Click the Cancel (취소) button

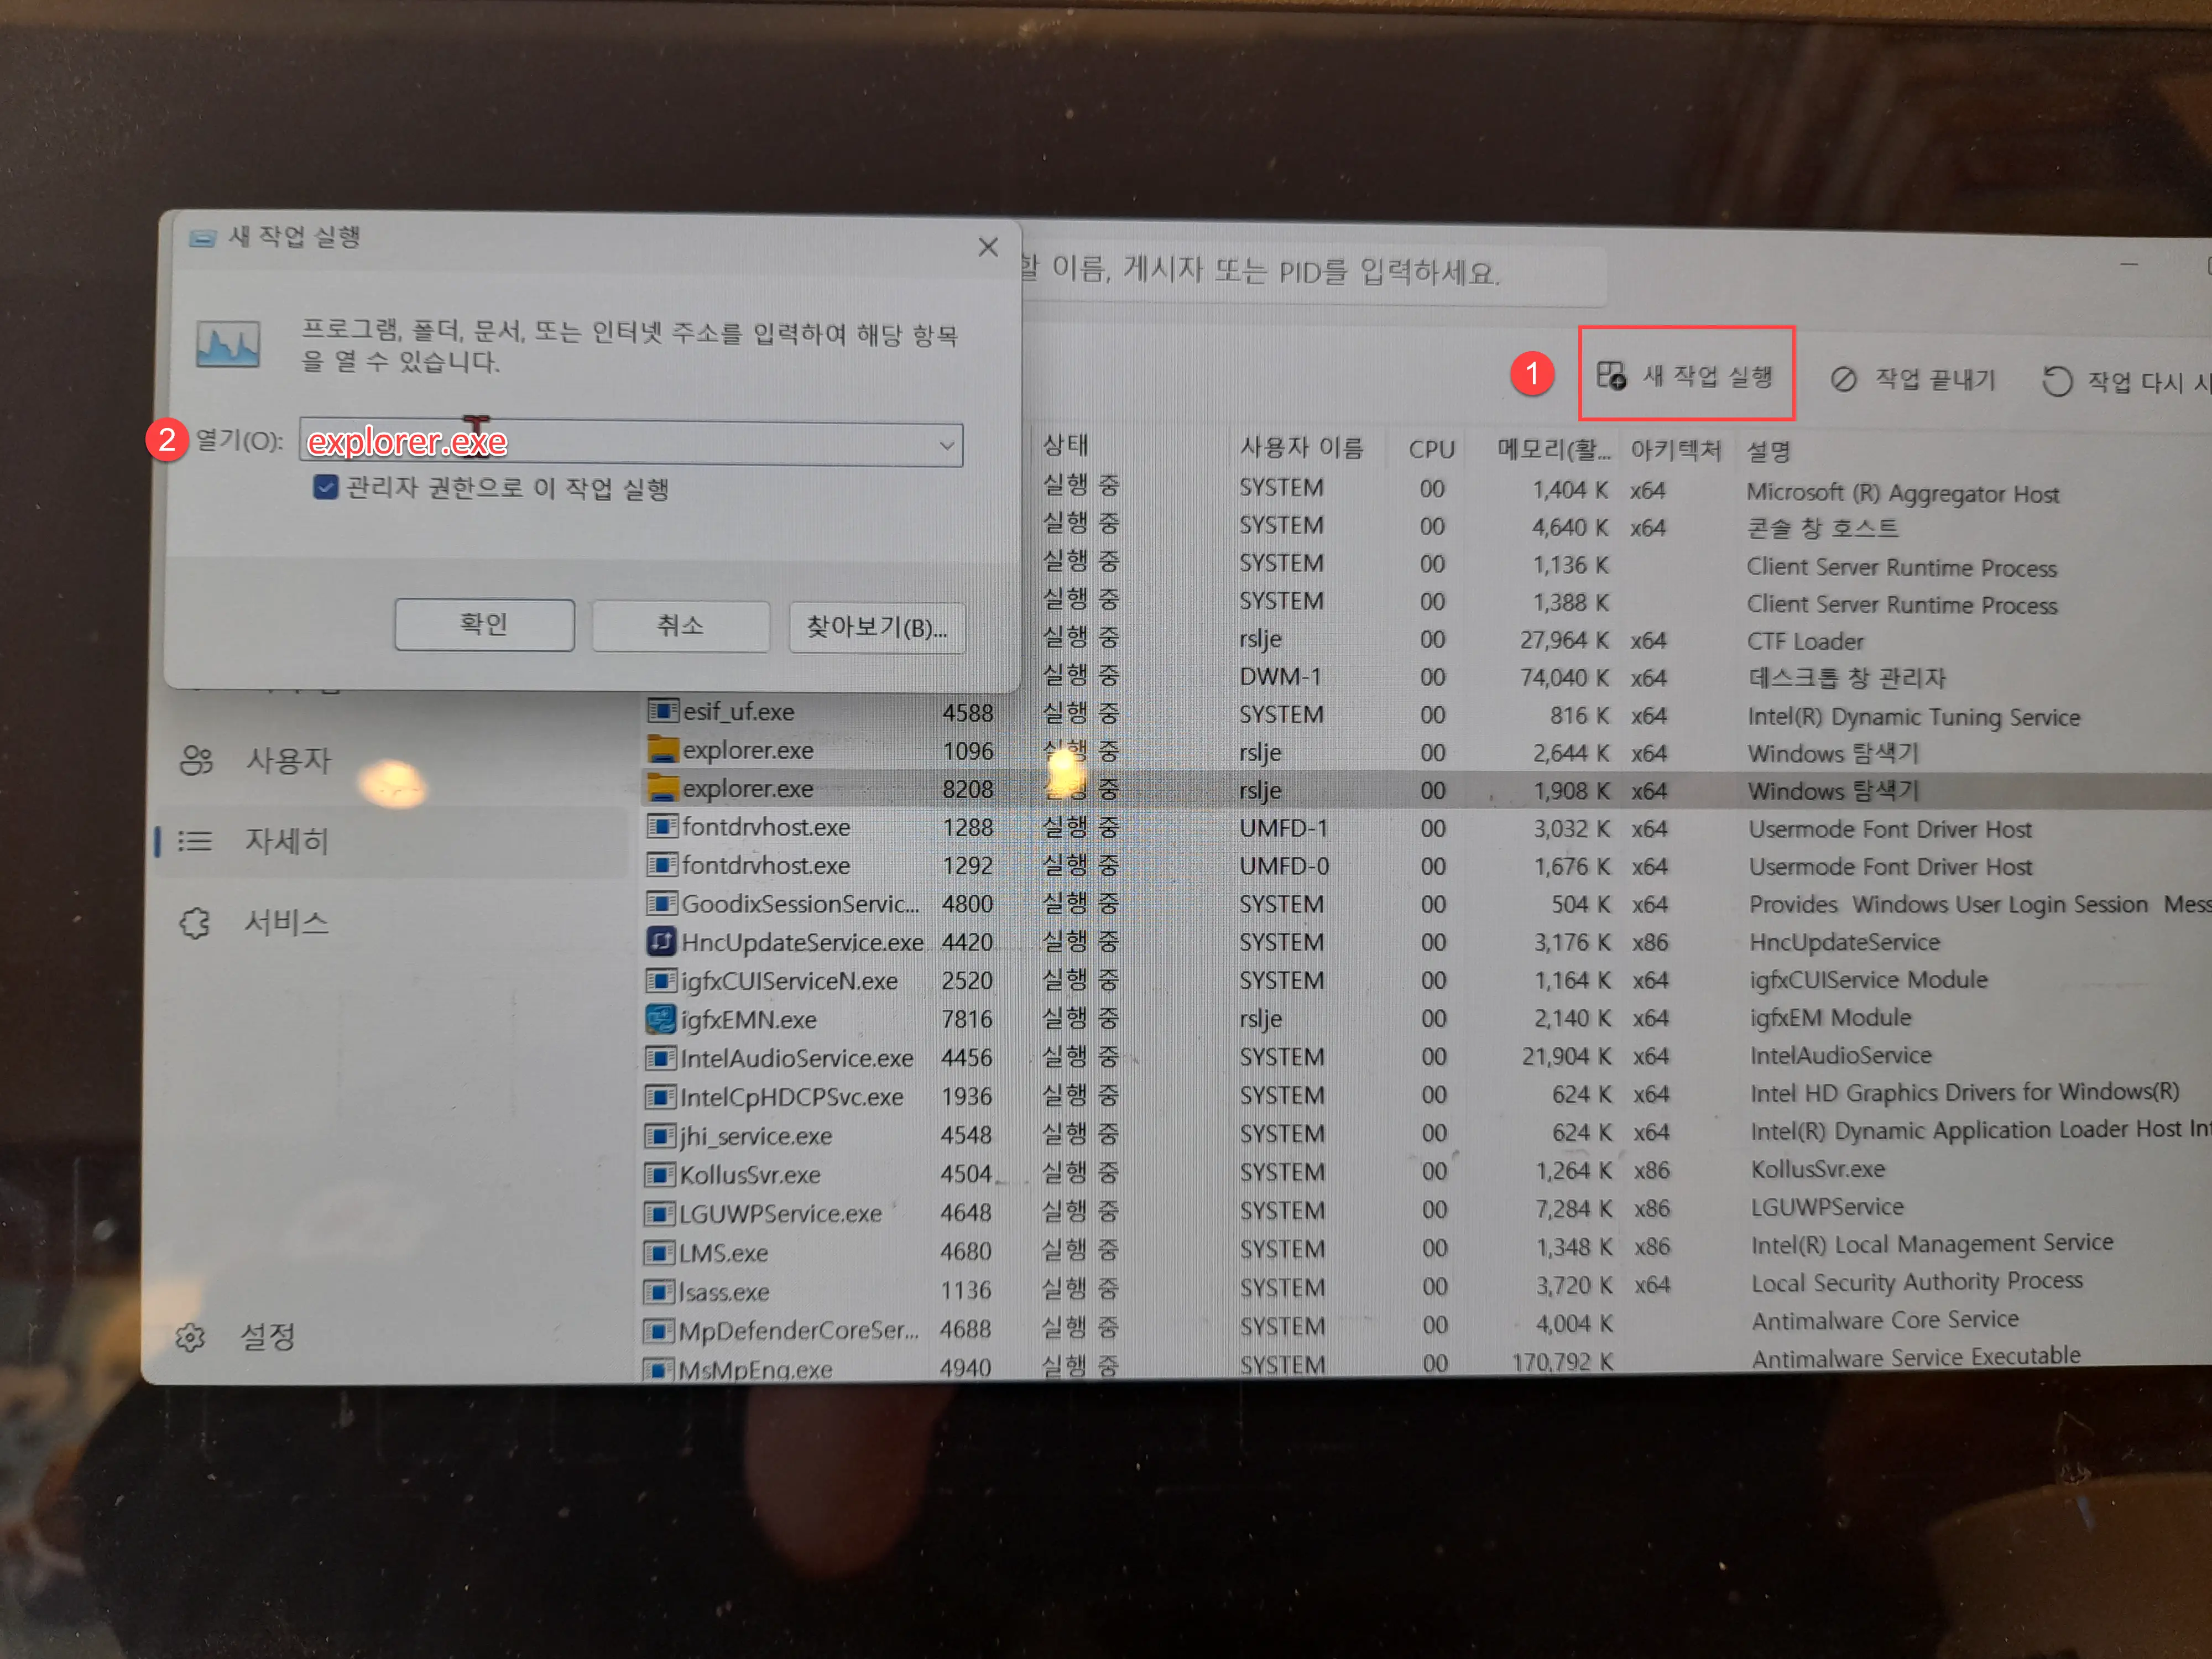coord(680,626)
